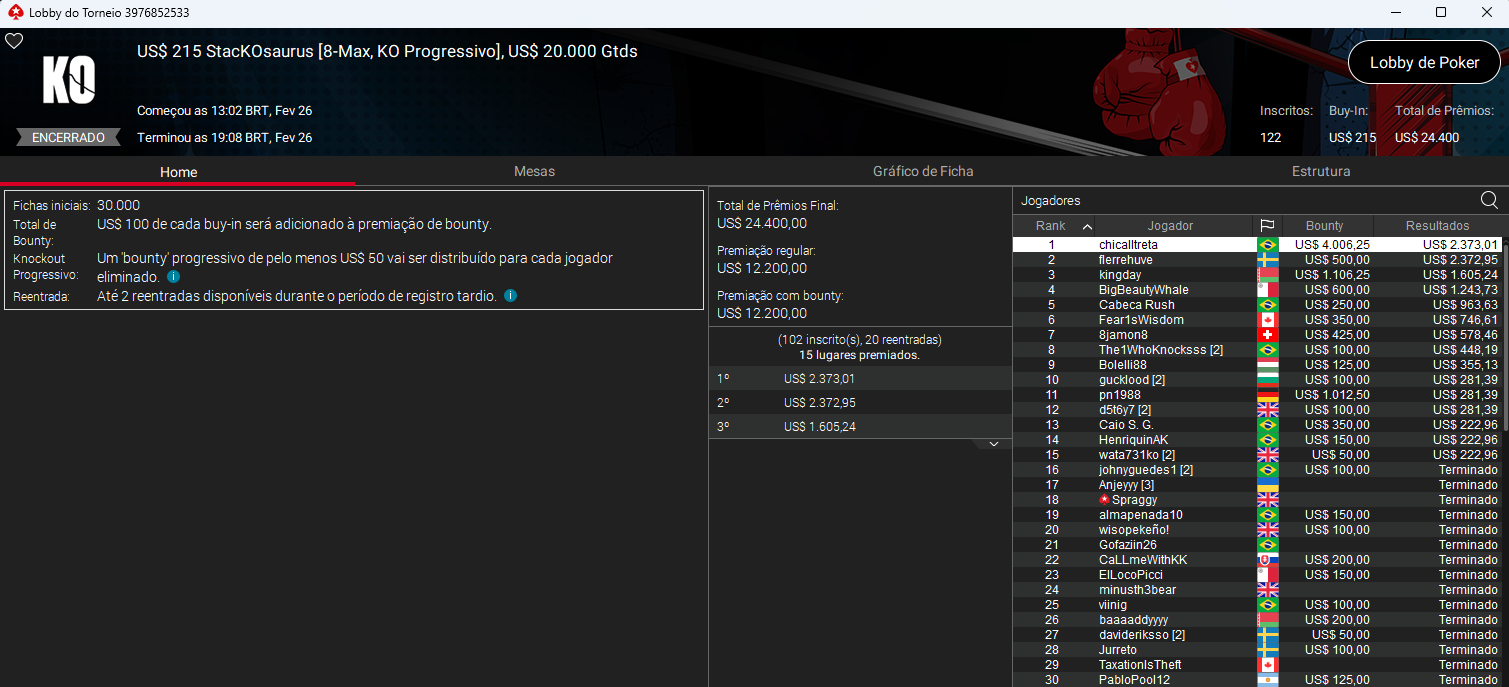
Task: Click the PokerStars logo in title bar
Action: click(12, 13)
